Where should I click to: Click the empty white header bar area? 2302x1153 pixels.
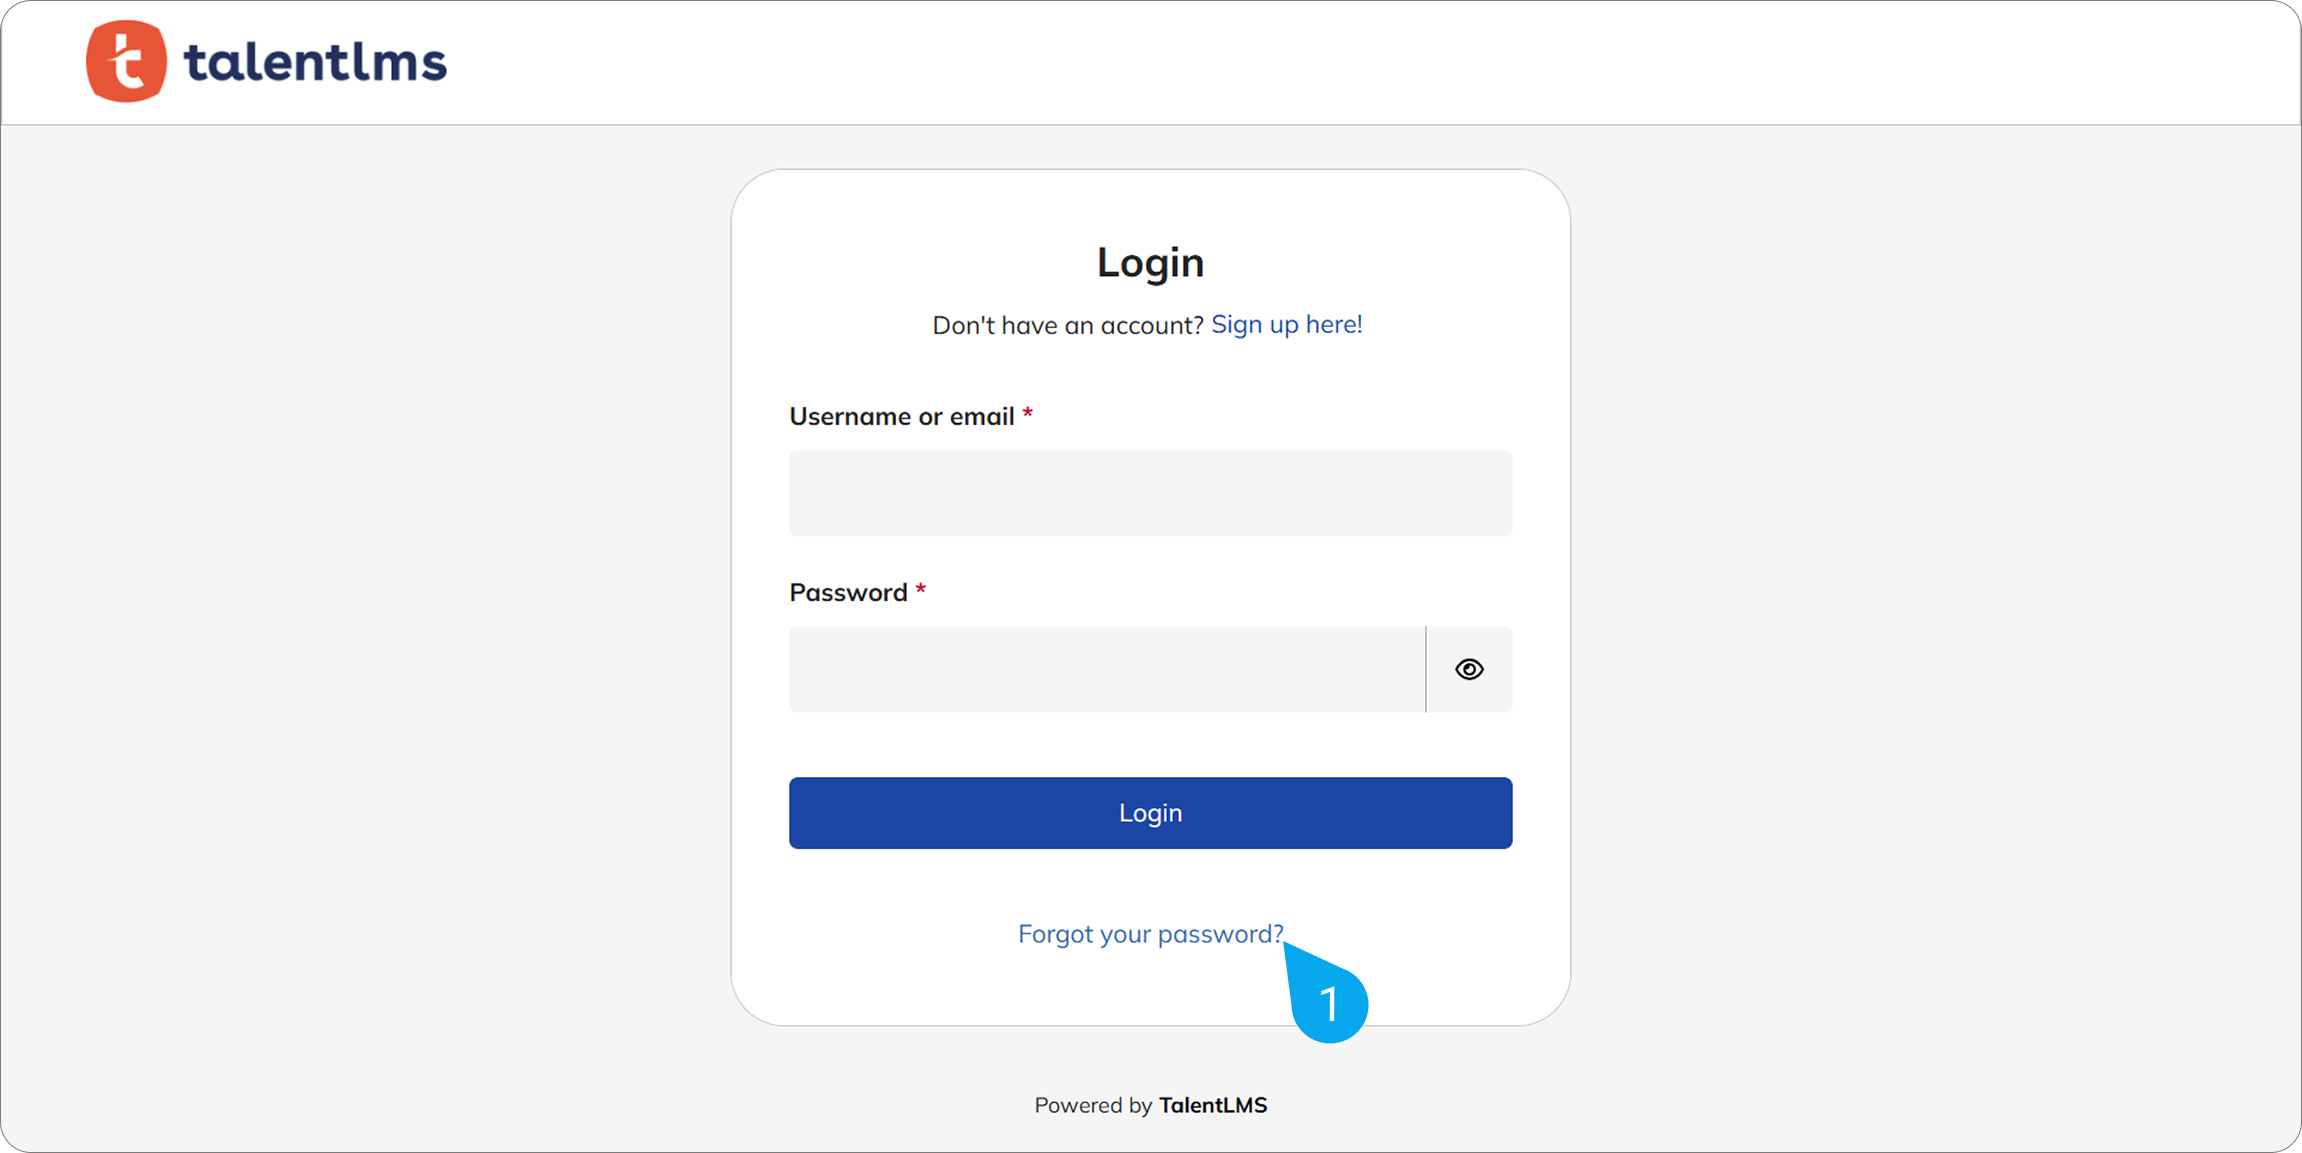pos(1300,62)
